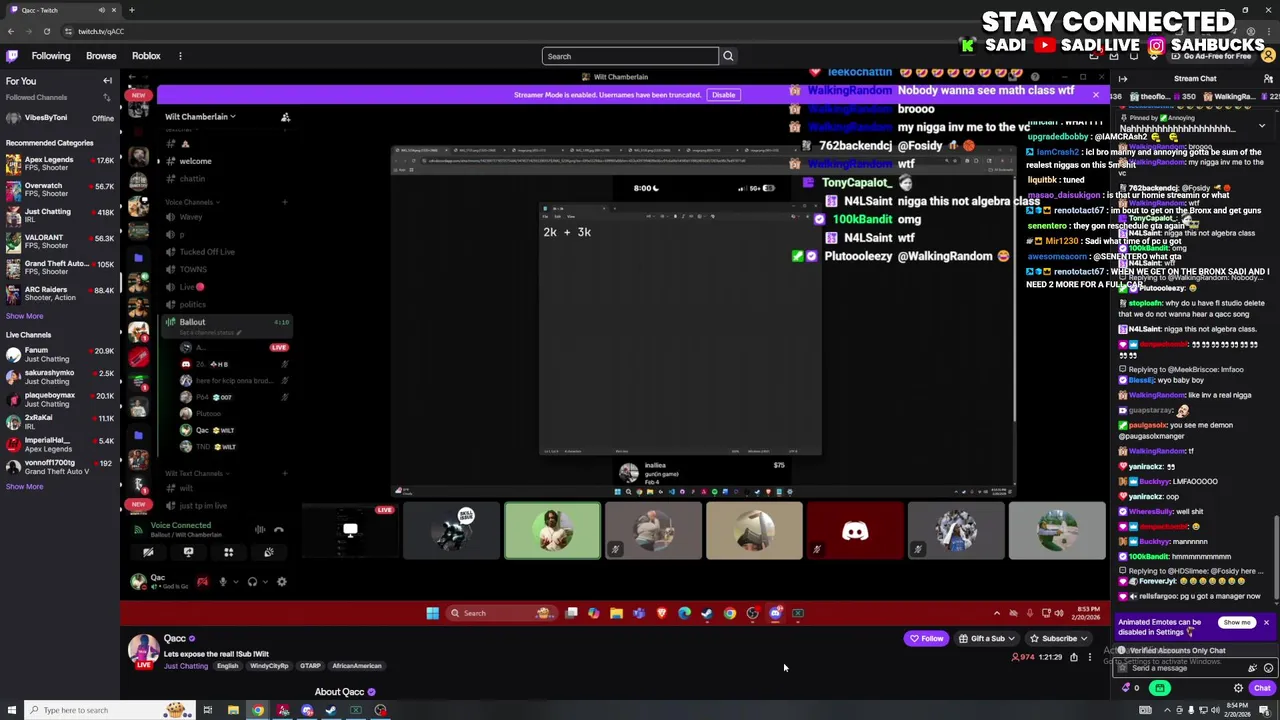Open the server invite people icon
The width and height of the screenshot is (1280, 720).
click(285, 117)
